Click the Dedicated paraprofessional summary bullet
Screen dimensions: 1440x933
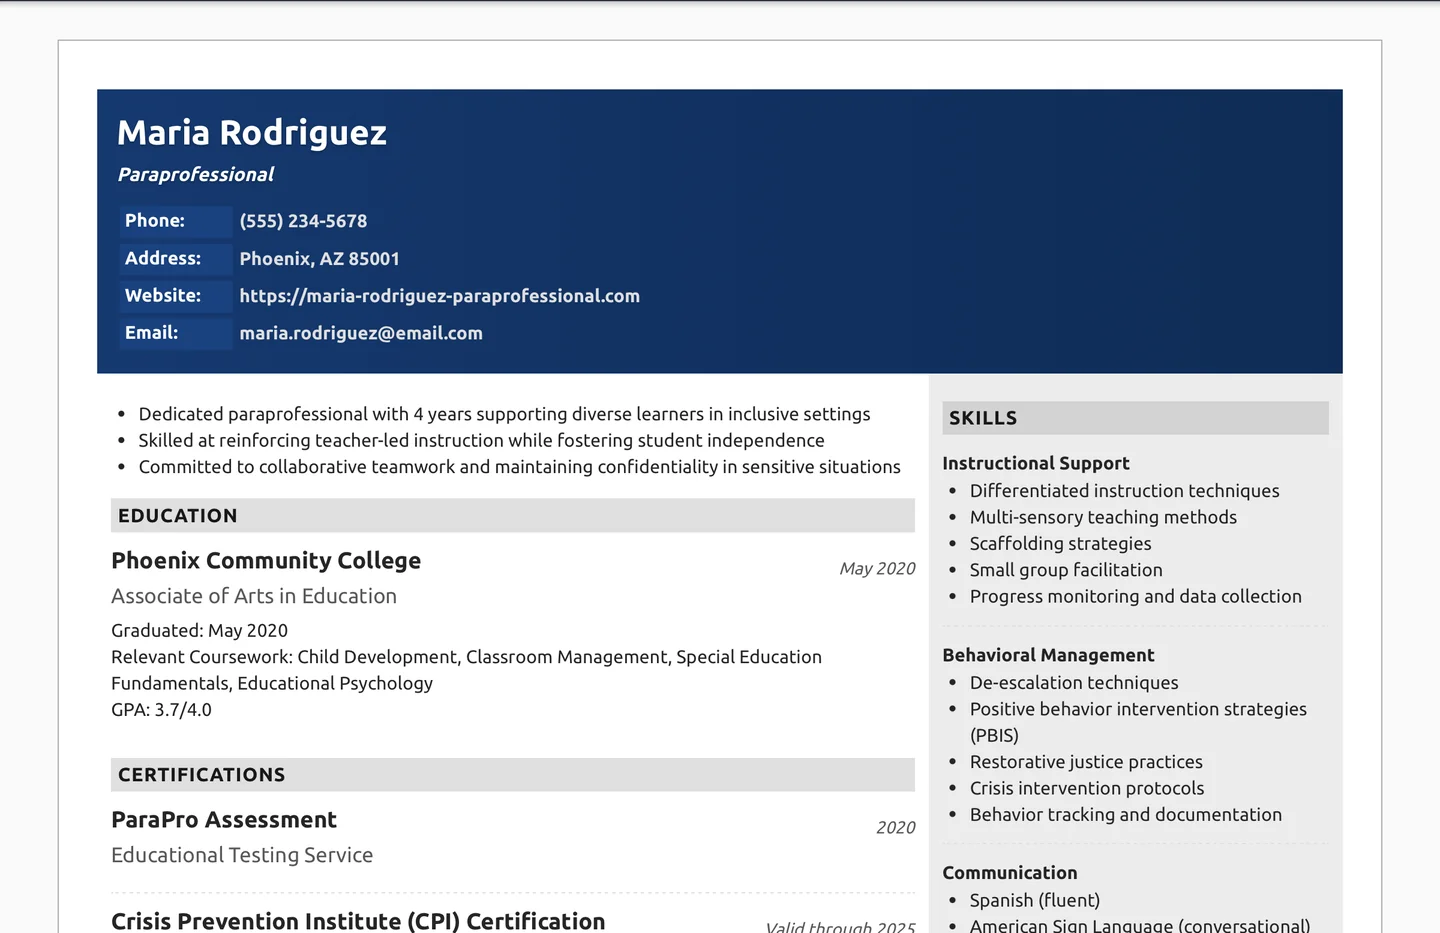point(504,414)
